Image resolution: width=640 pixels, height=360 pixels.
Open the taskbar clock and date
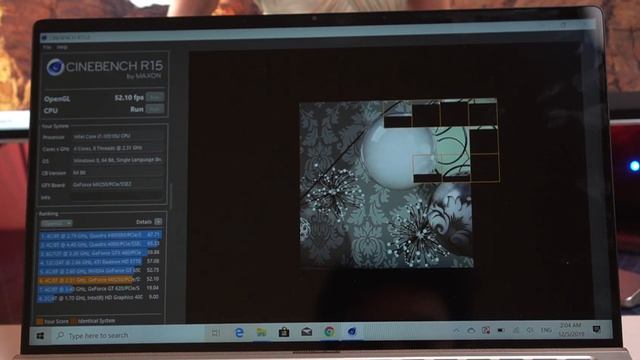tap(570, 329)
